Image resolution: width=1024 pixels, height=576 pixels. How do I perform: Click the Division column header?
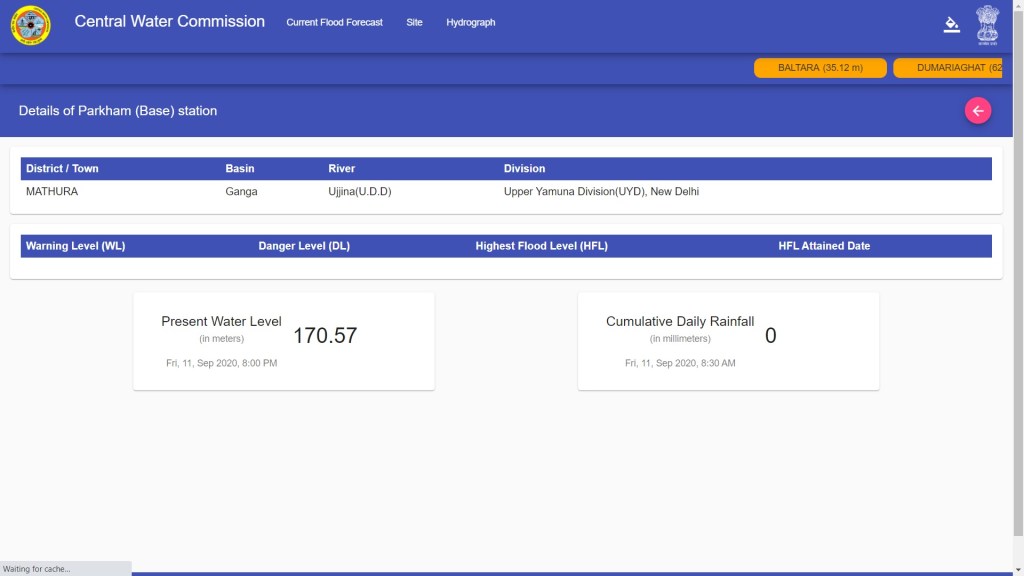pos(524,168)
